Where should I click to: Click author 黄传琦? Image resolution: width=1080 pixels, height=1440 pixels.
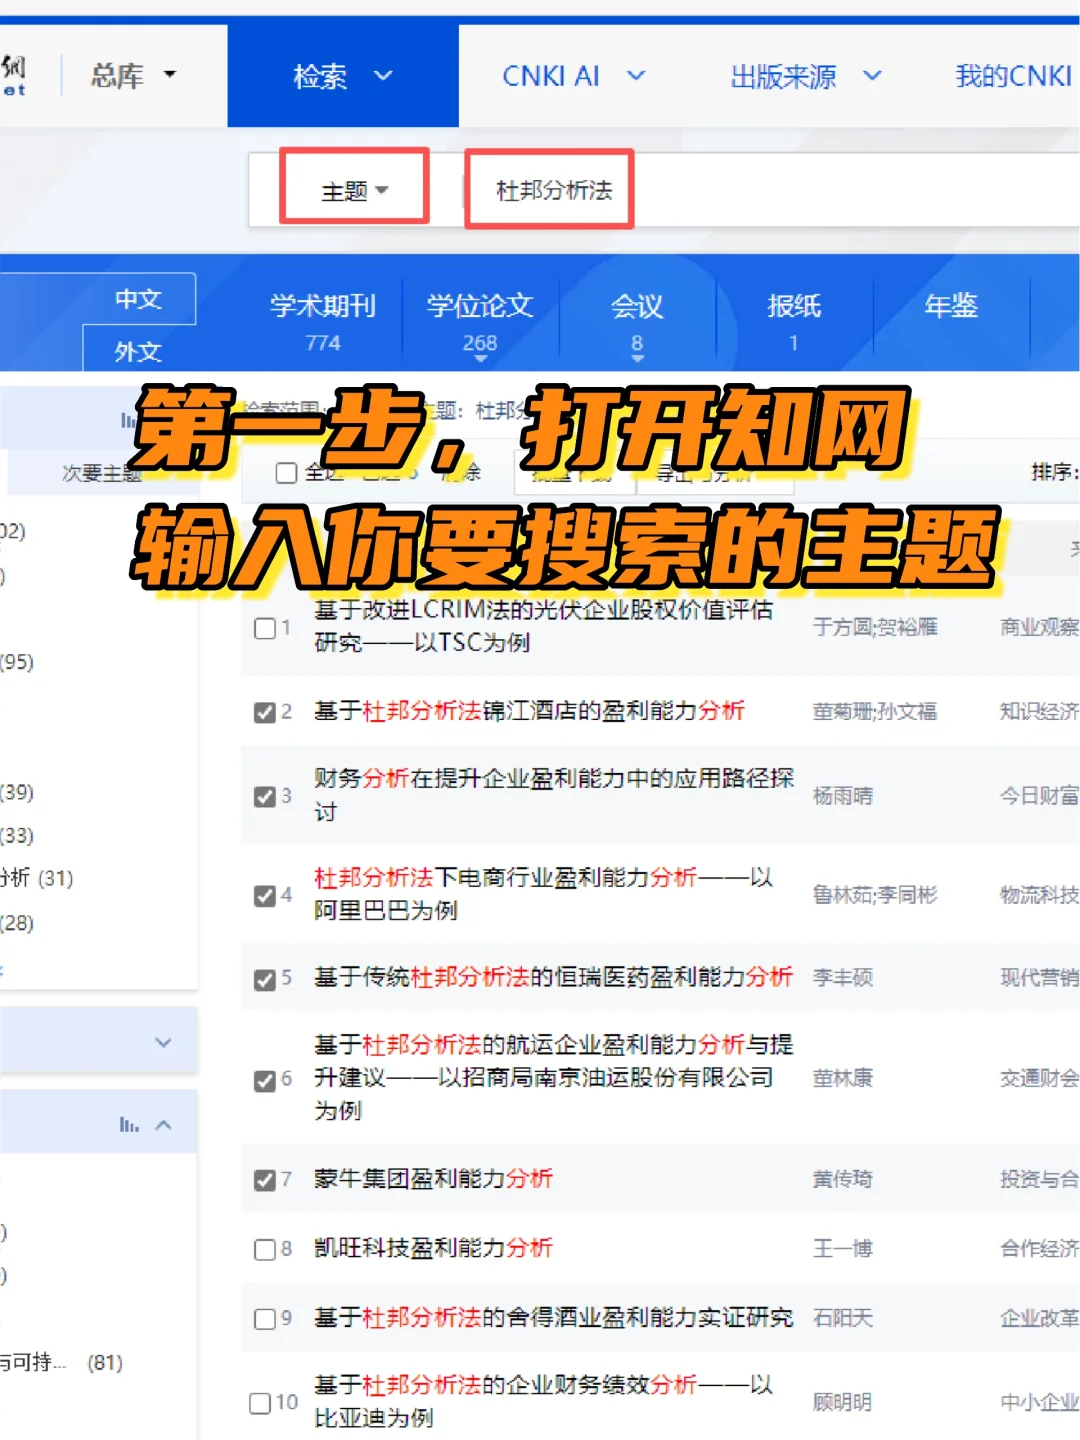(843, 1180)
